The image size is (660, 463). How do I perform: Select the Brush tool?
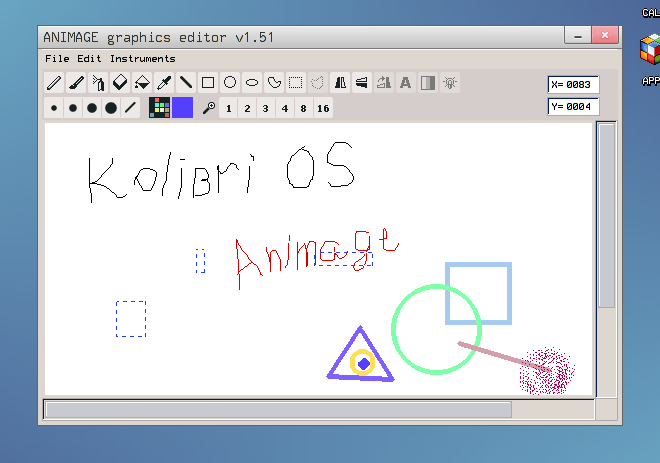point(76,82)
